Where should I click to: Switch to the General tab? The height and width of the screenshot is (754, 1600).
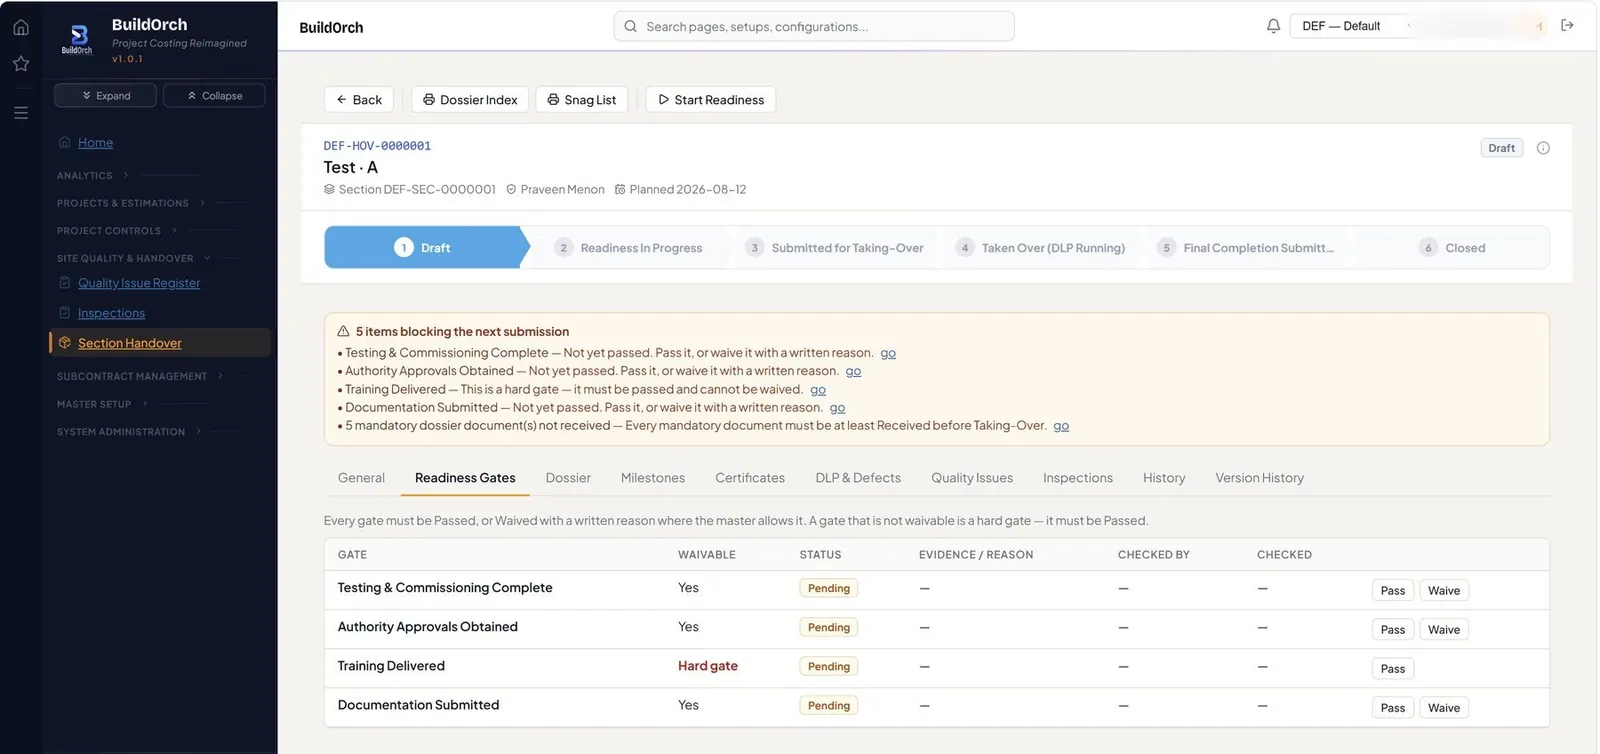(x=361, y=478)
